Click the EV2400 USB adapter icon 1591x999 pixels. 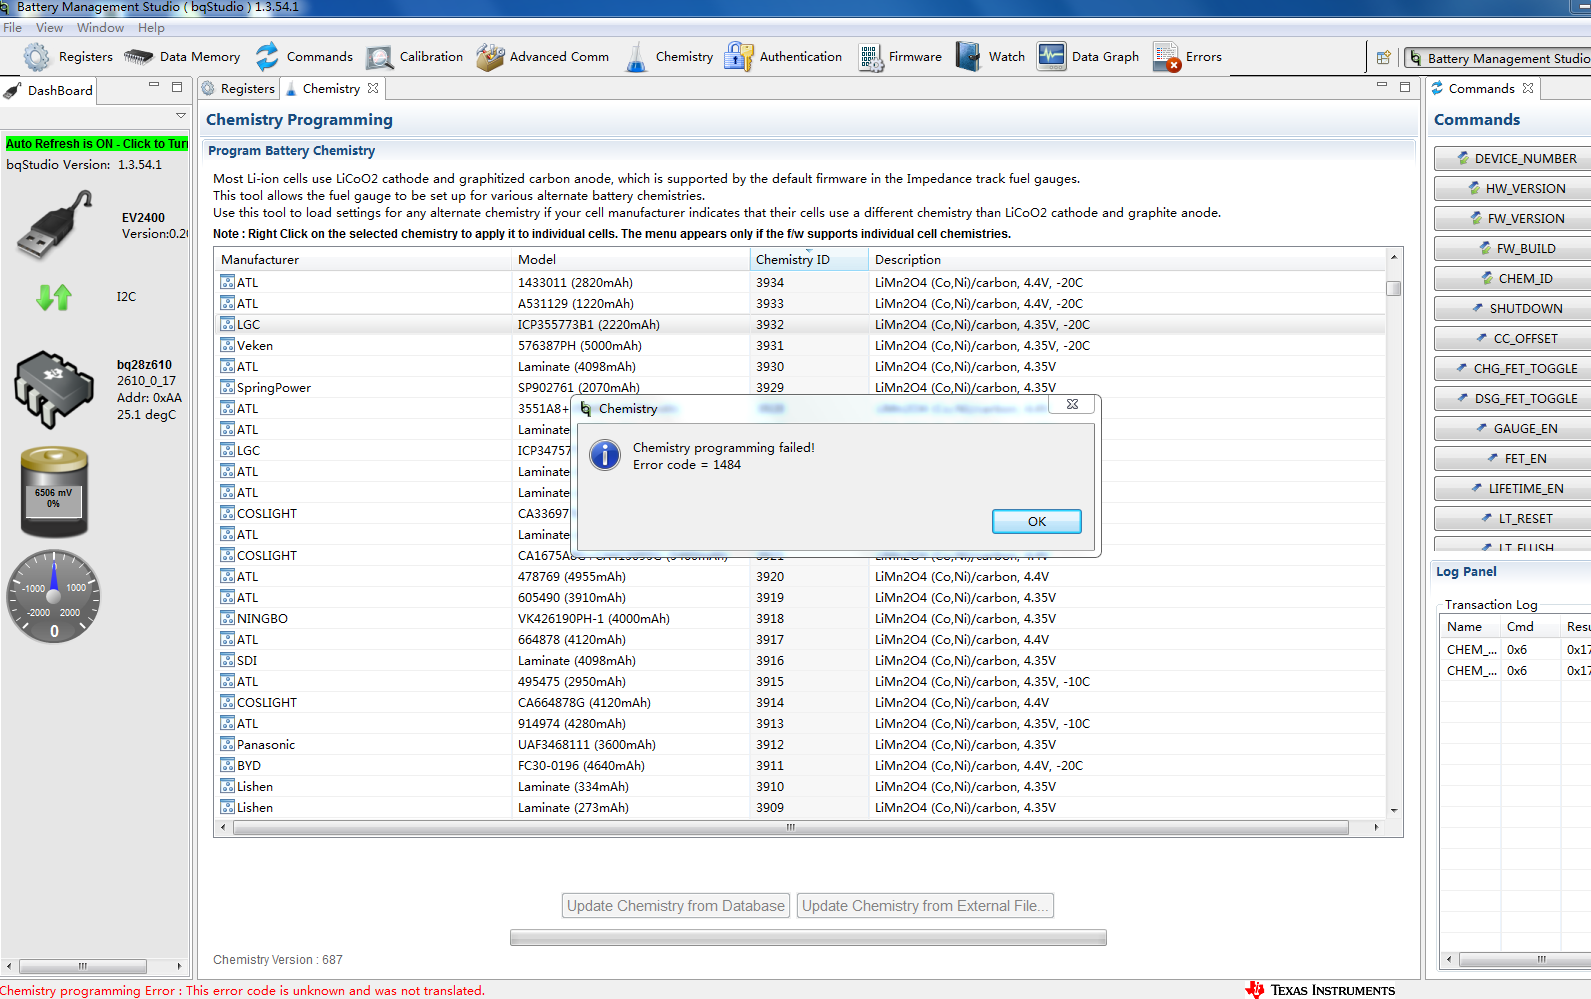coord(54,225)
